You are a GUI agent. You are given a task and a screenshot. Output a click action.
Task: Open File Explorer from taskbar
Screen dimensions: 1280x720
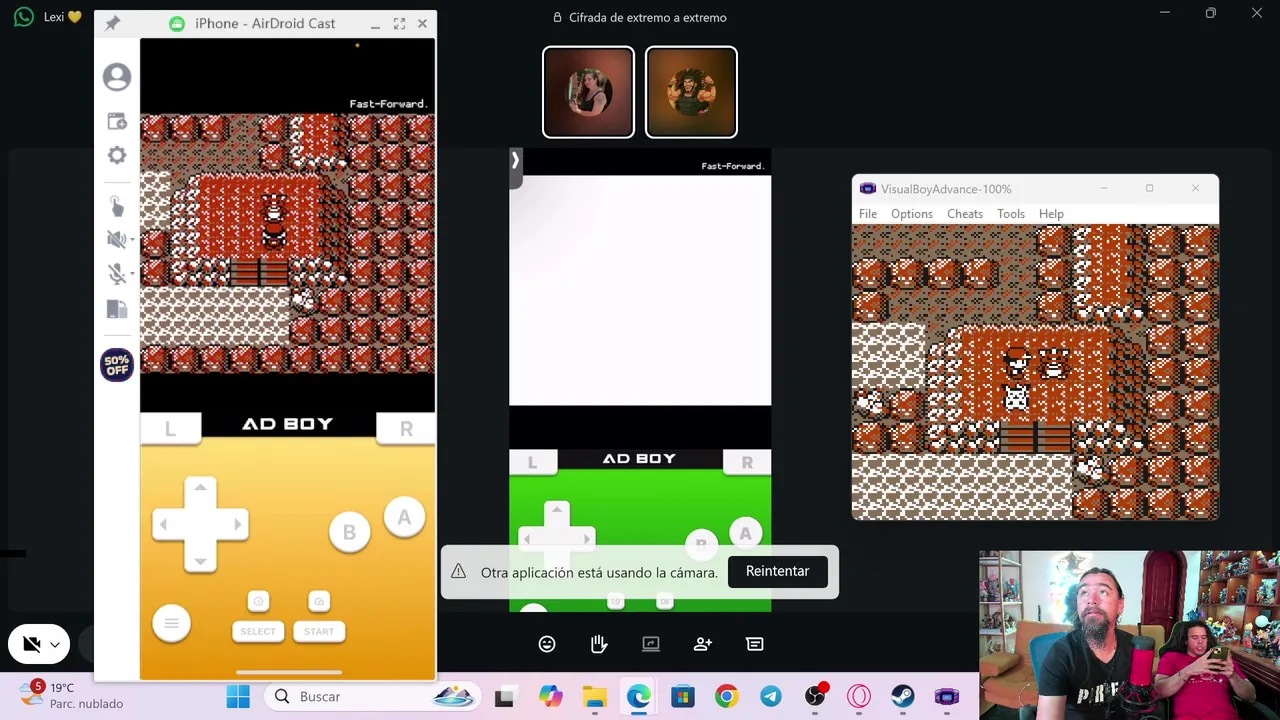pyautogui.click(x=595, y=697)
